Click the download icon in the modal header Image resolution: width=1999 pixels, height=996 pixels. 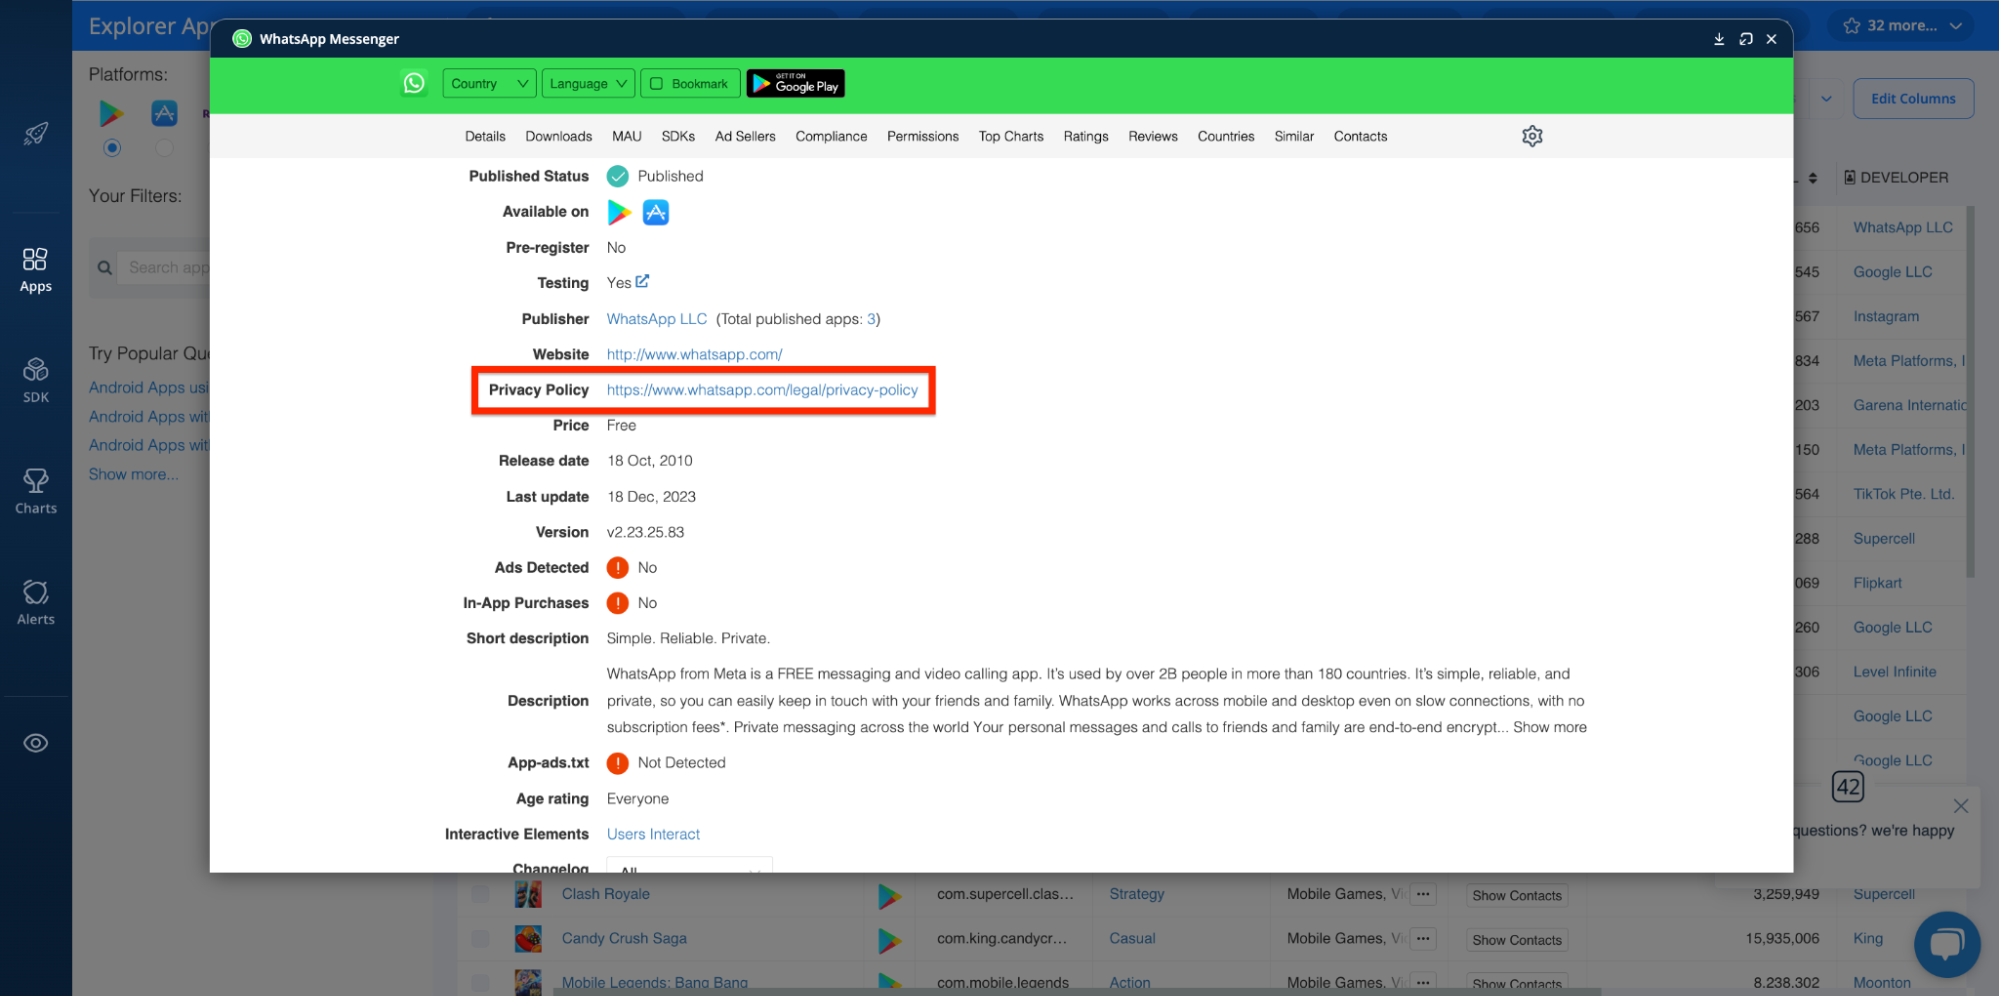click(x=1719, y=39)
